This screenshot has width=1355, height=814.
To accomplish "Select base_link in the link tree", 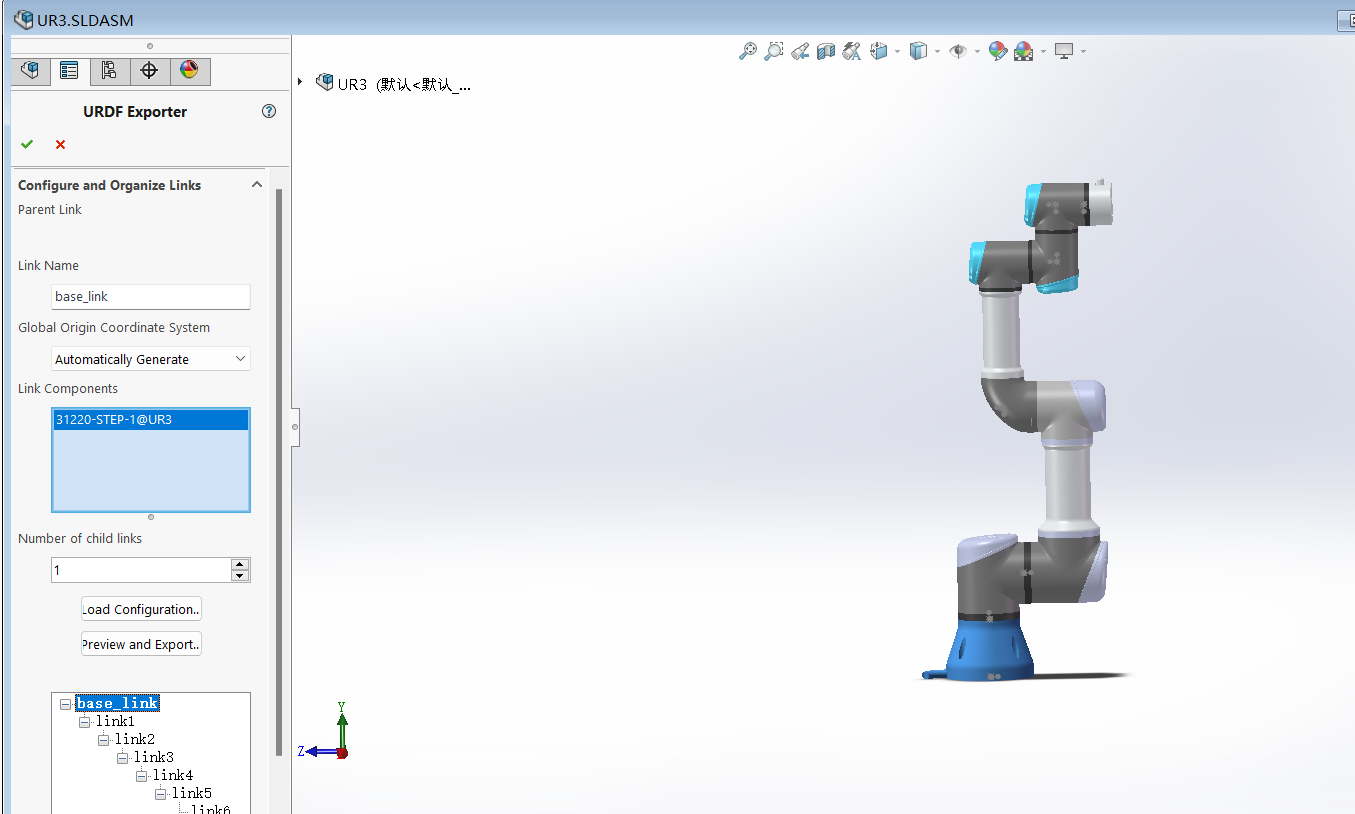I will [117, 704].
